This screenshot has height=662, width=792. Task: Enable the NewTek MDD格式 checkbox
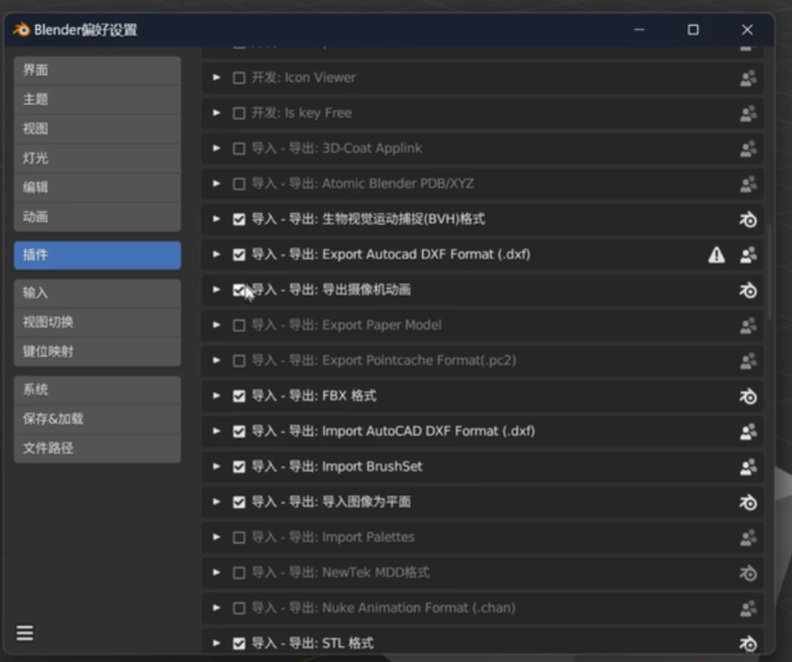[239, 573]
